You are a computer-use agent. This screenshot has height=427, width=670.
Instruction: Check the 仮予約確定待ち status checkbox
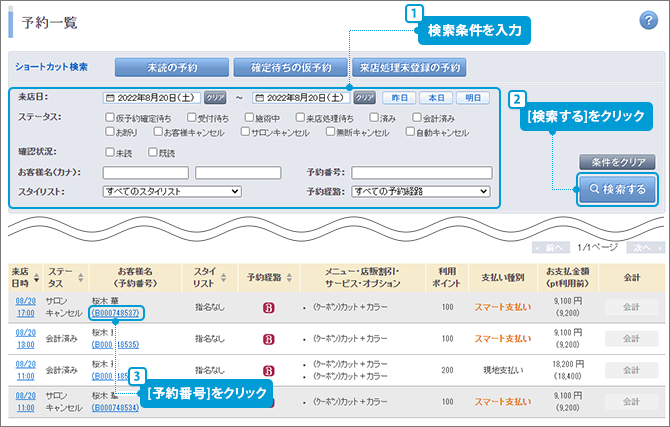pos(108,117)
